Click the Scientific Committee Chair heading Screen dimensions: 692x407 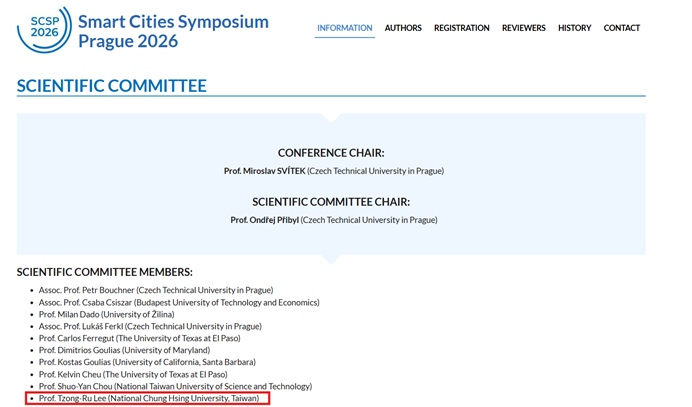coord(330,201)
